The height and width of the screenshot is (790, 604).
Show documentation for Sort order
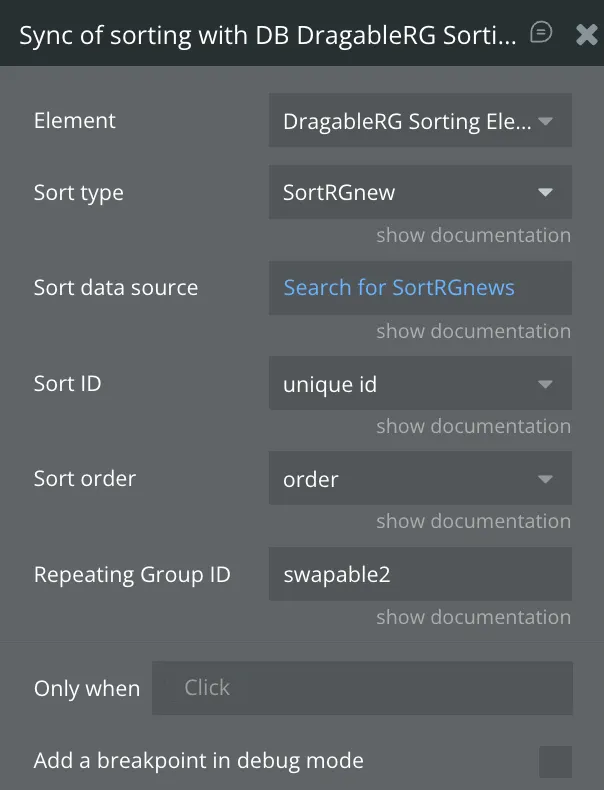[x=473, y=521]
